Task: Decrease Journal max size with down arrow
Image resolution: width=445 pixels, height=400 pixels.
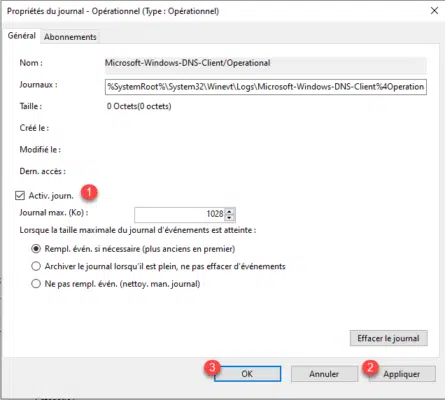Action: [229, 218]
